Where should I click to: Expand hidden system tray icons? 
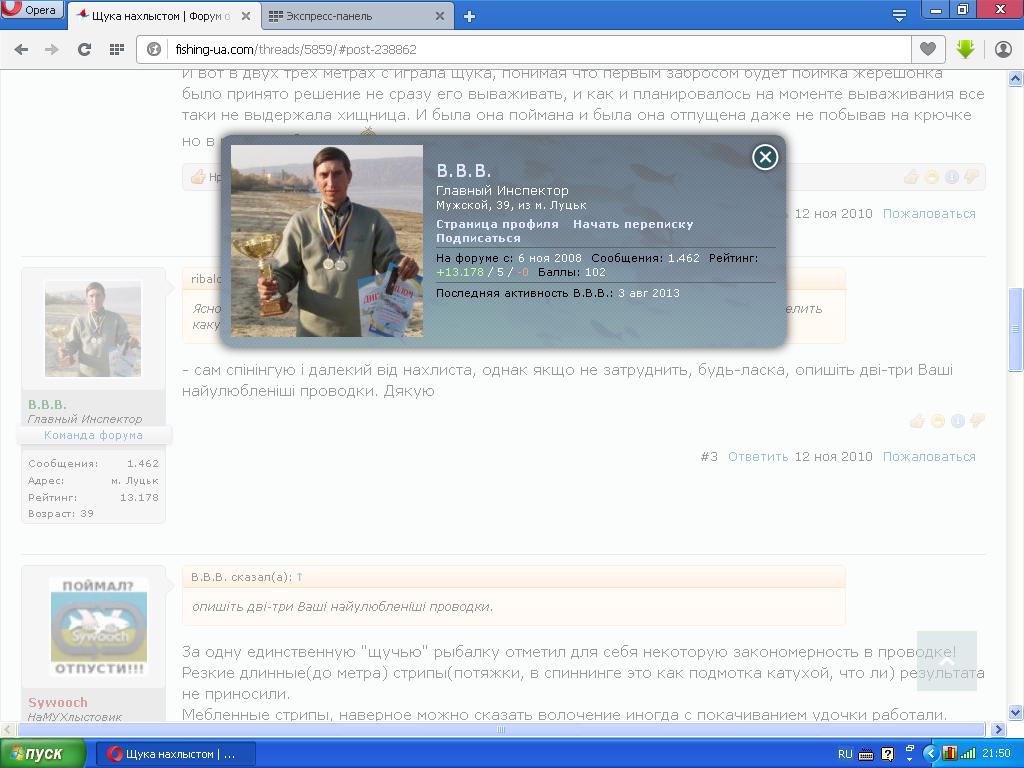click(x=930, y=754)
